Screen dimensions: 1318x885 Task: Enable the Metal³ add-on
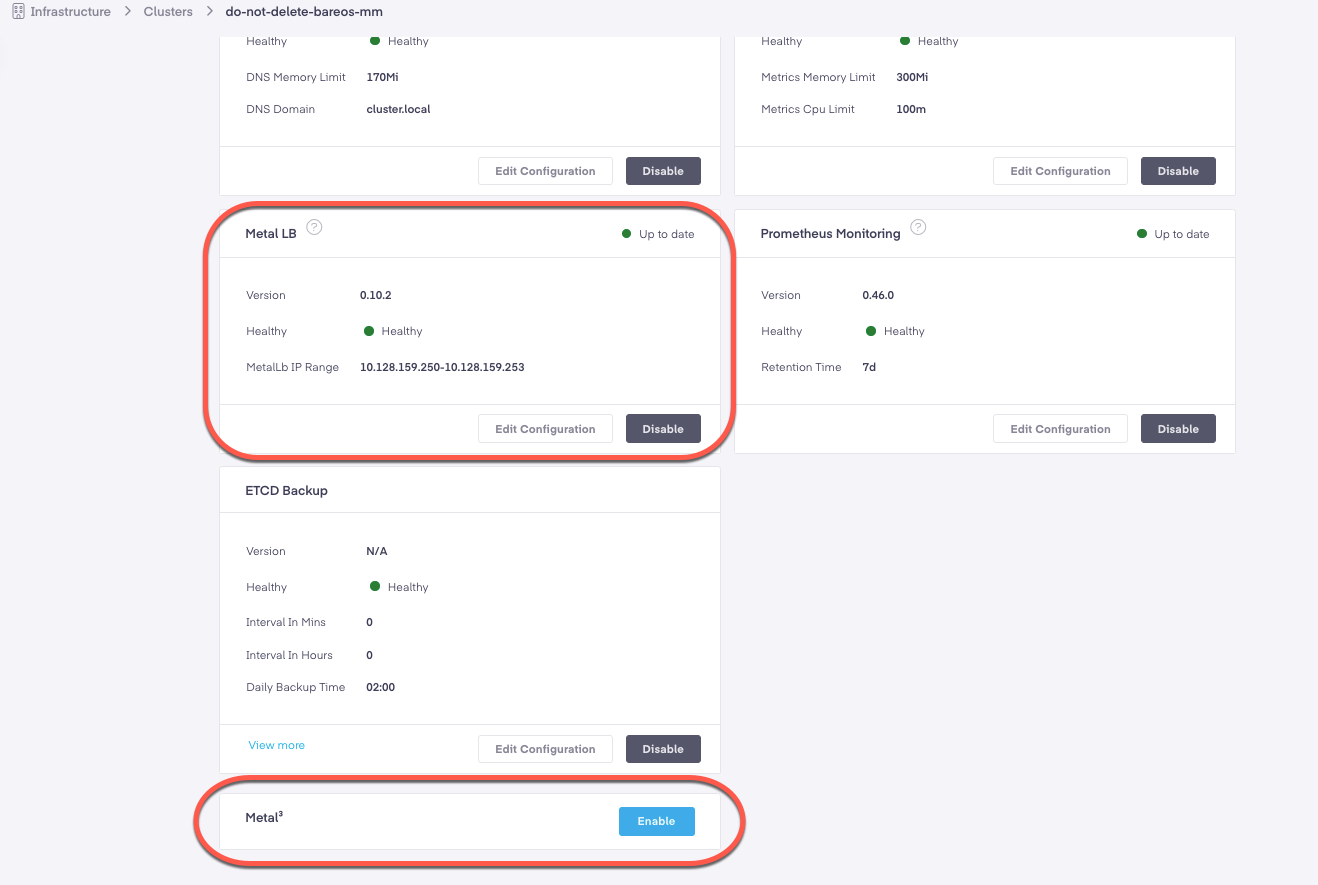656,821
